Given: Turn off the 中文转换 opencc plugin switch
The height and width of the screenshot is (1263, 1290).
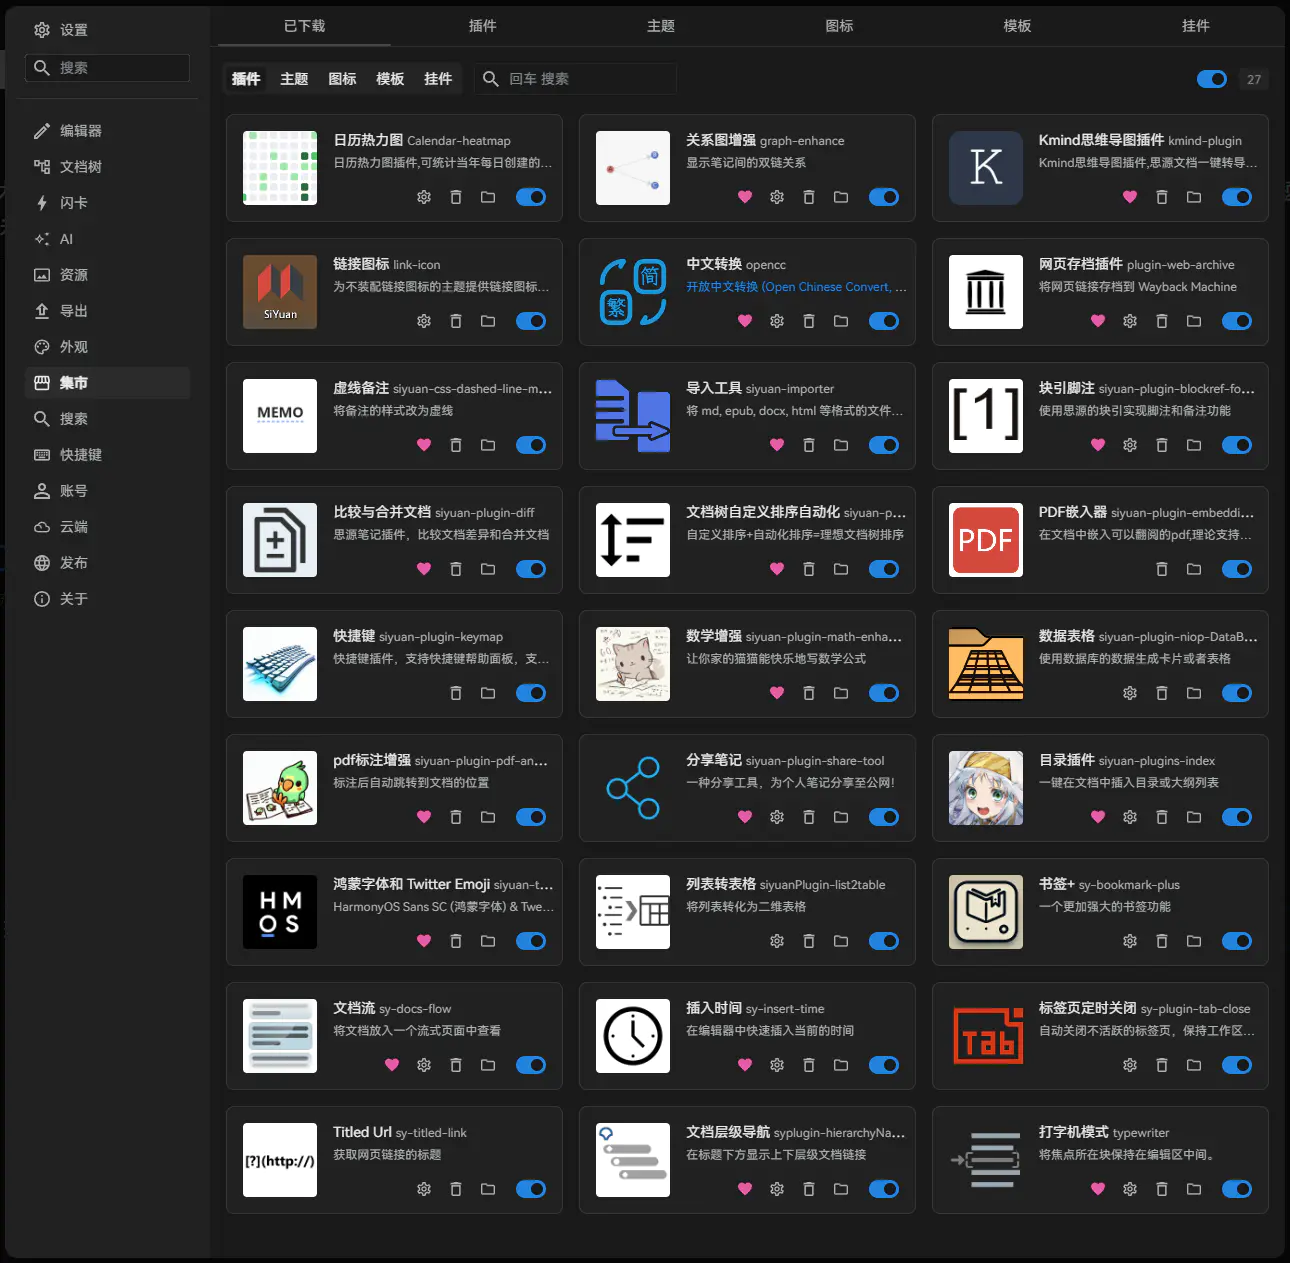Looking at the screenshot, I should 884,321.
